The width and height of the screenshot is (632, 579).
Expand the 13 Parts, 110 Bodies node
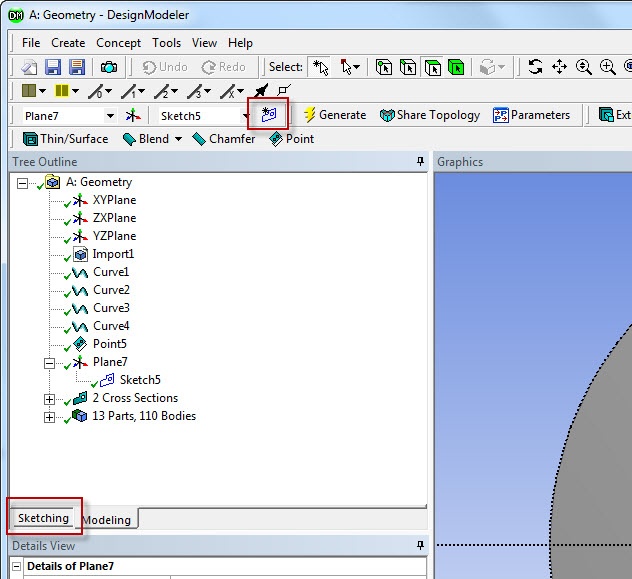(49, 417)
